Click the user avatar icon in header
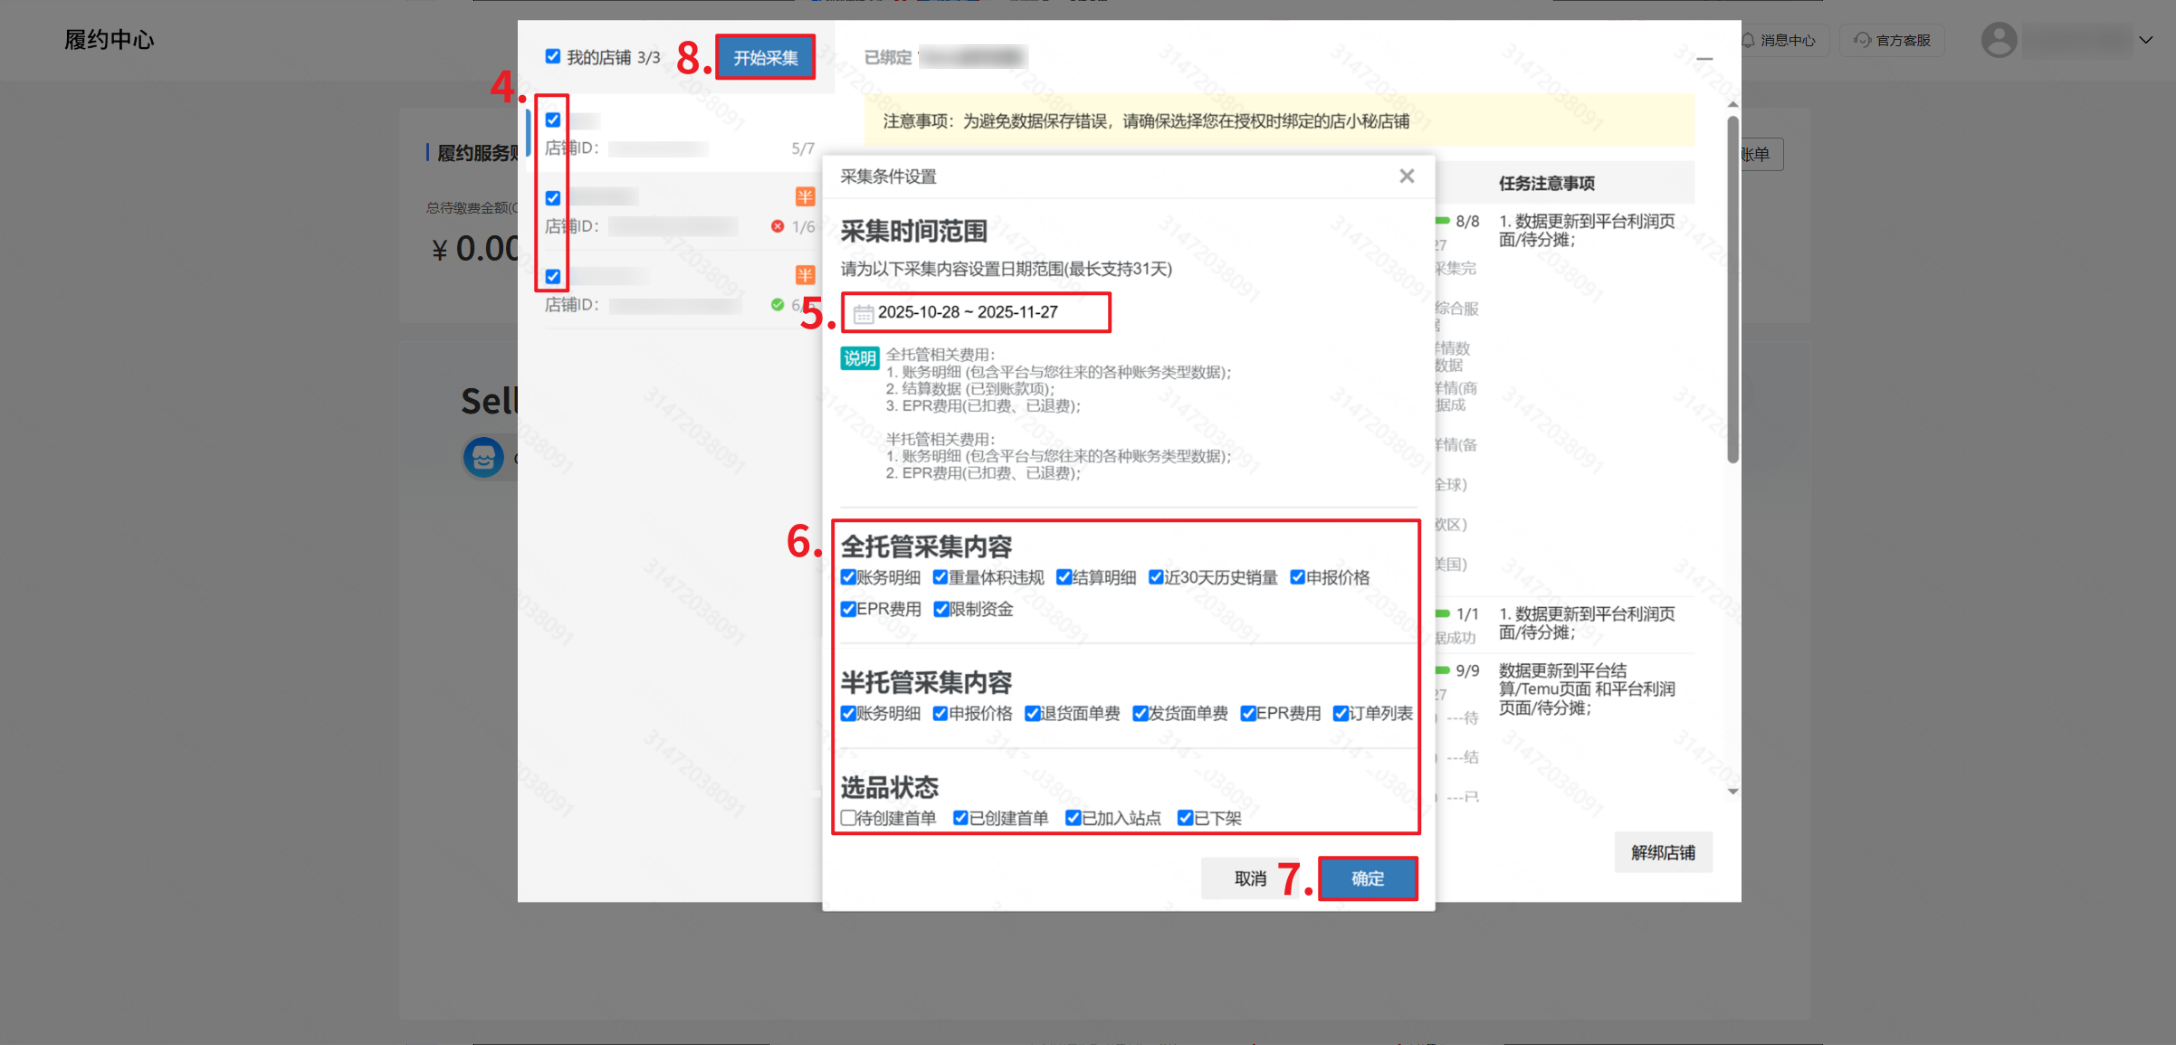This screenshot has height=1045, width=2176. point(1998,40)
